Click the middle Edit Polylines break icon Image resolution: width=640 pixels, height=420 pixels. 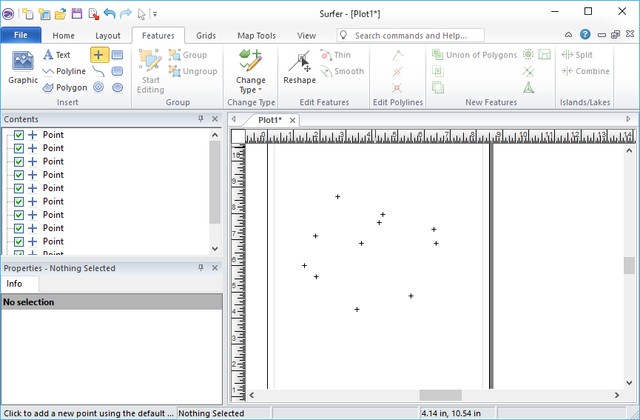(398, 72)
